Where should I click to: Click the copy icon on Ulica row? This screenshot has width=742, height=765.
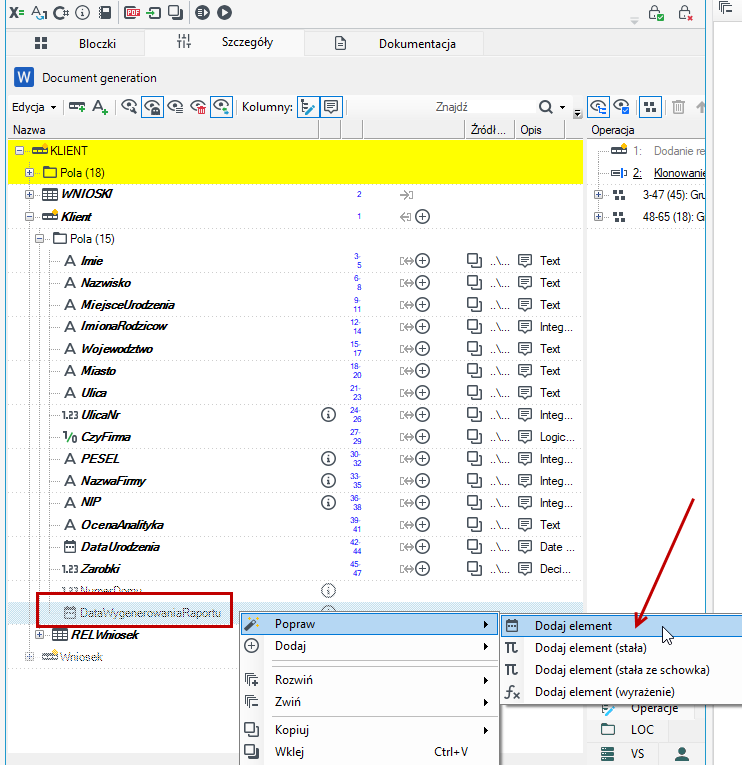(474, 392)
